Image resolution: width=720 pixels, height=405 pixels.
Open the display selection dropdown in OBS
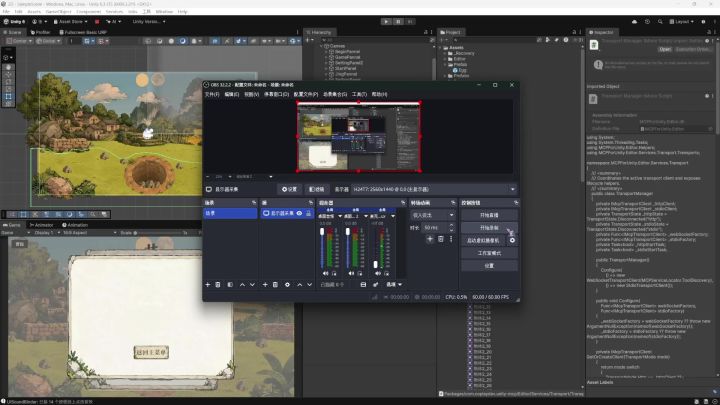[433, 189]
